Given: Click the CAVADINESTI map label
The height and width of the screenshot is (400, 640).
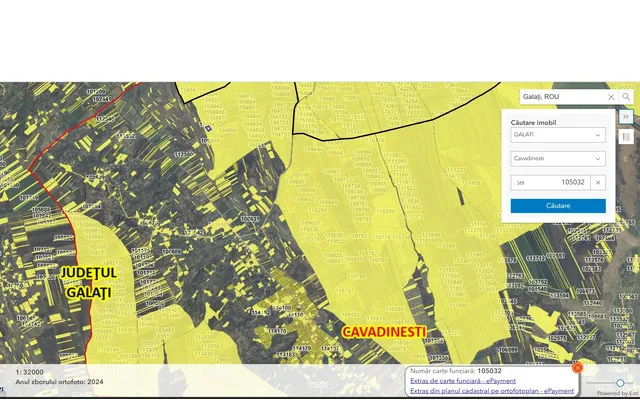Looking at the screenshot, I should tap(384, 330).
